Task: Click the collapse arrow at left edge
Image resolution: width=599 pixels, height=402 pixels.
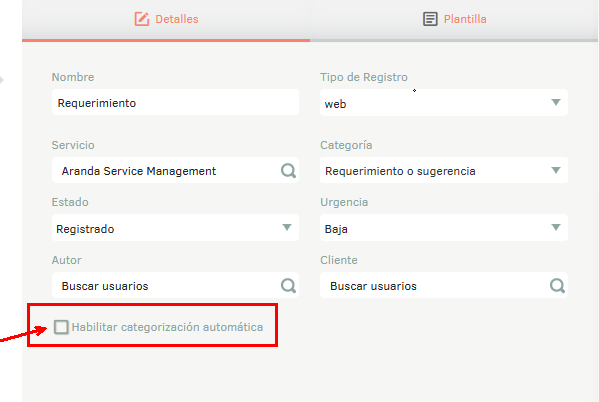Action: tap(2, 80)
